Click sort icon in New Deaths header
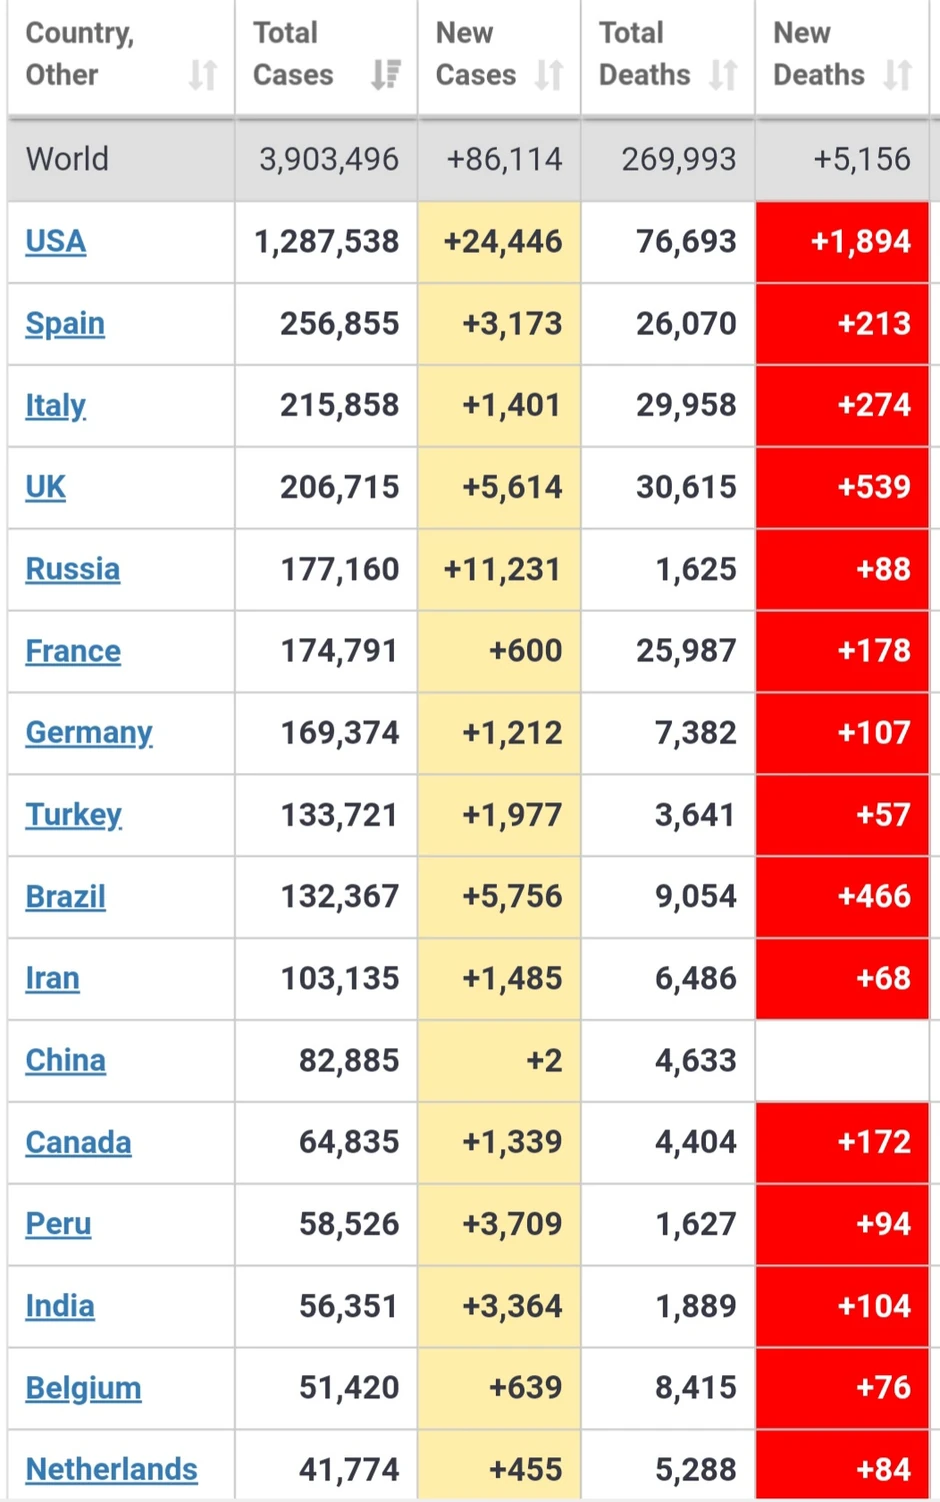 [x=897, y=75]
